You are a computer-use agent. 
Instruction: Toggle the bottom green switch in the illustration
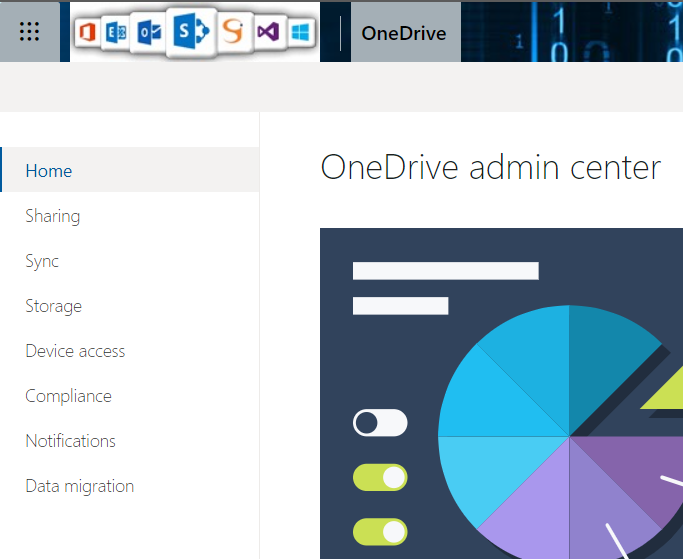tap(380, 531)
